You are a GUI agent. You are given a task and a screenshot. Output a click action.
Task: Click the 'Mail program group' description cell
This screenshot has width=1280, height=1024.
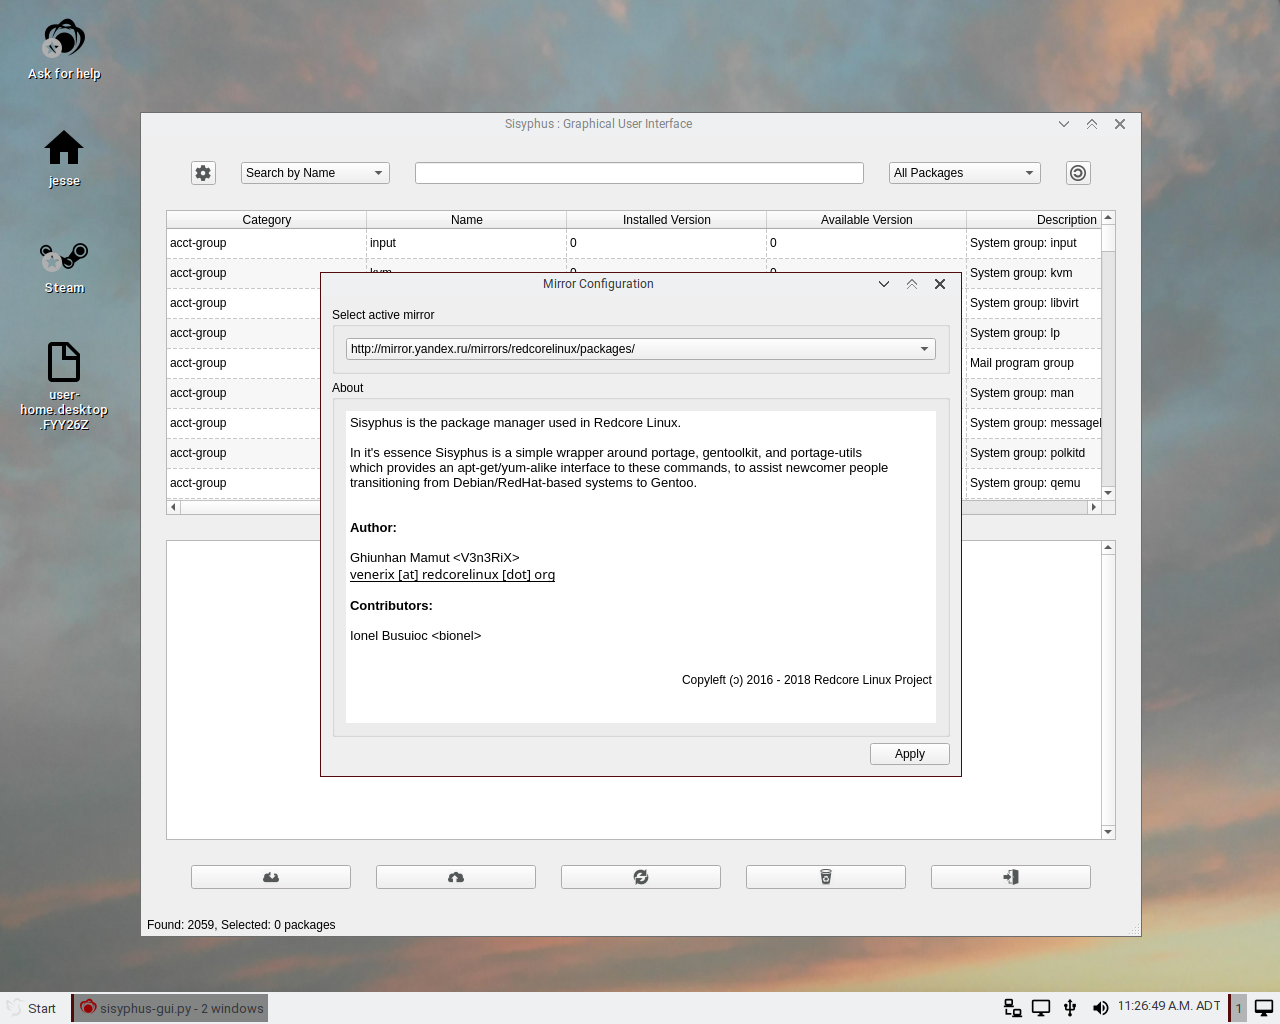pyautogui.click(x=1034, y=363)
